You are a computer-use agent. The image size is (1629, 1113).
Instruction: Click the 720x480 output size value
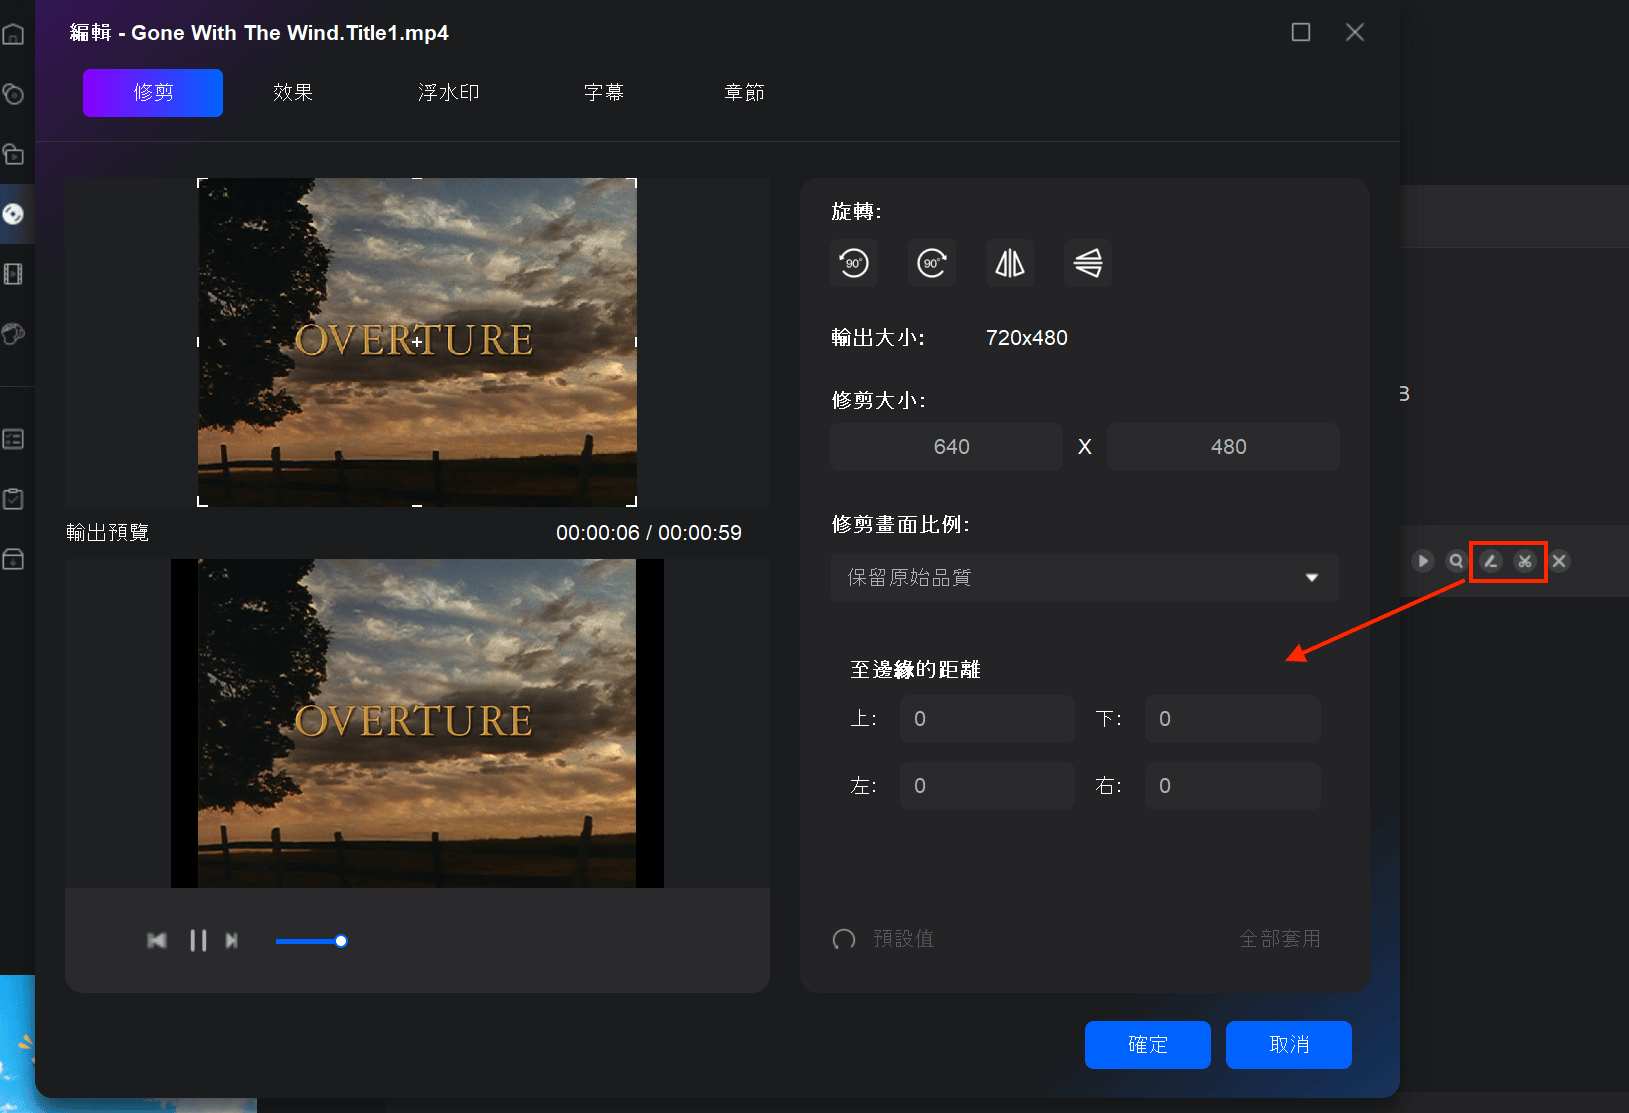[1027, 338]
